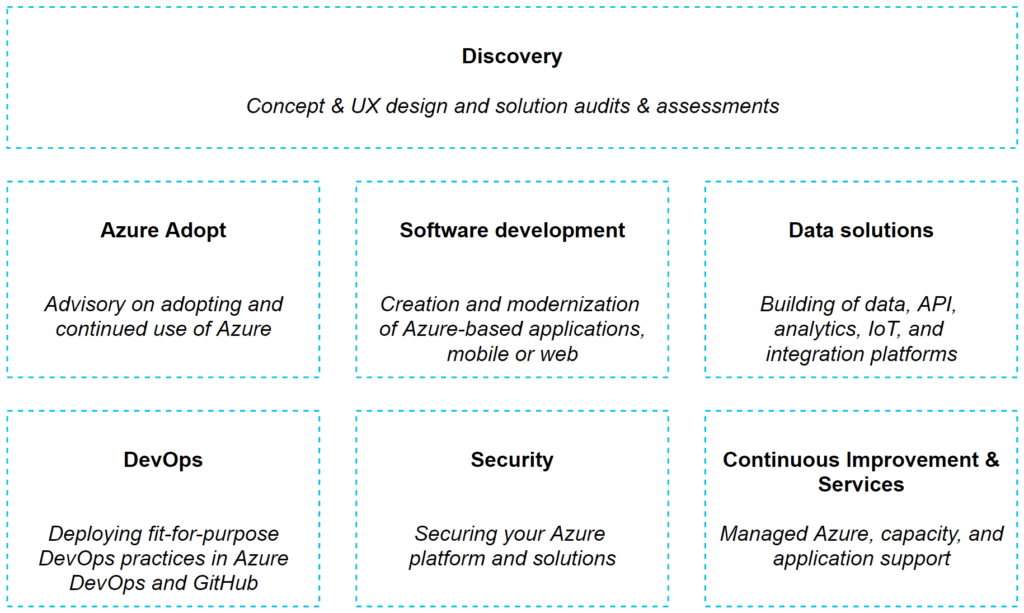Click the Securing your Azure platform description
This screenshot has height=613, width=1024.
(x=512, y=546)
